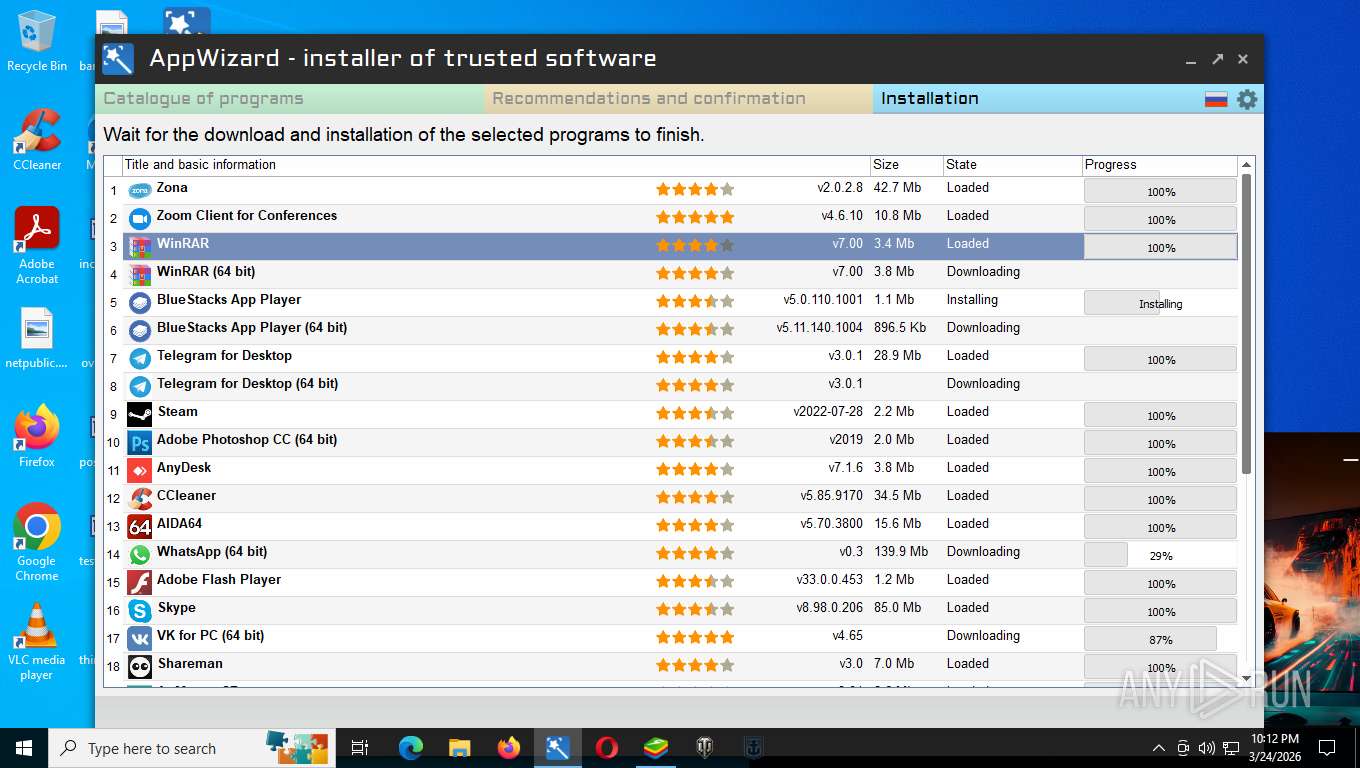This screenshot has width=1360, height=768.
Task: Open VLC media player desktop shortcut
Action: [37, 641]
